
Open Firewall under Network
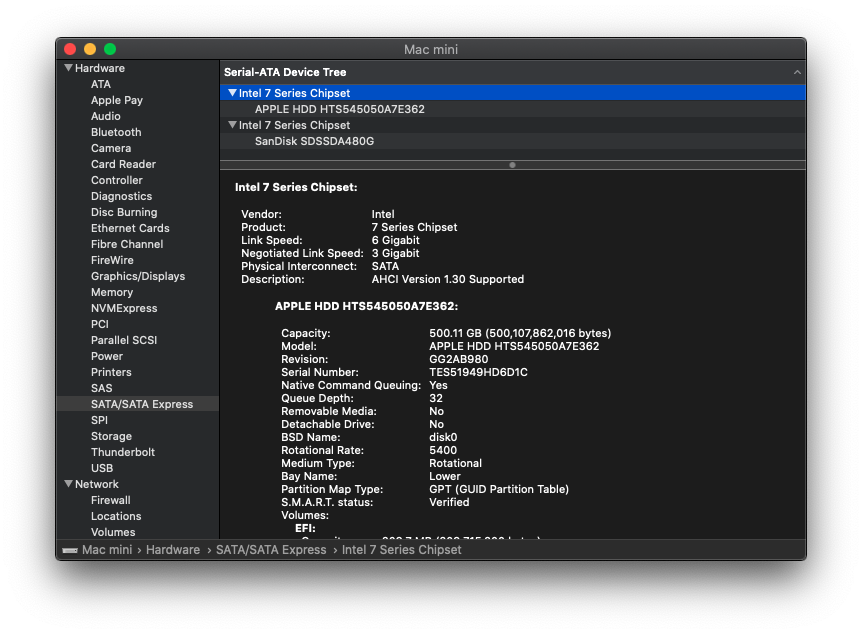click(110, 500)
